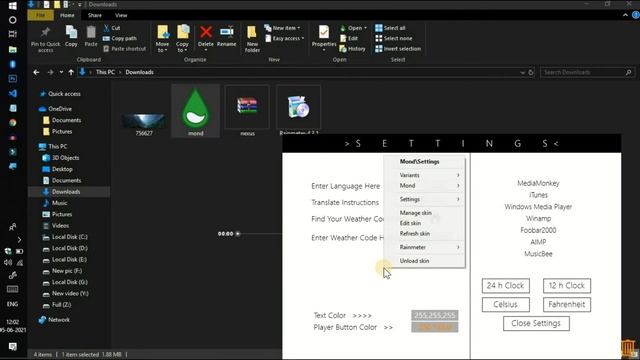Switch temperature to Fahrenheit
Image resolution: width=640 pixels, height=360 pixels.
coord(567,304)
